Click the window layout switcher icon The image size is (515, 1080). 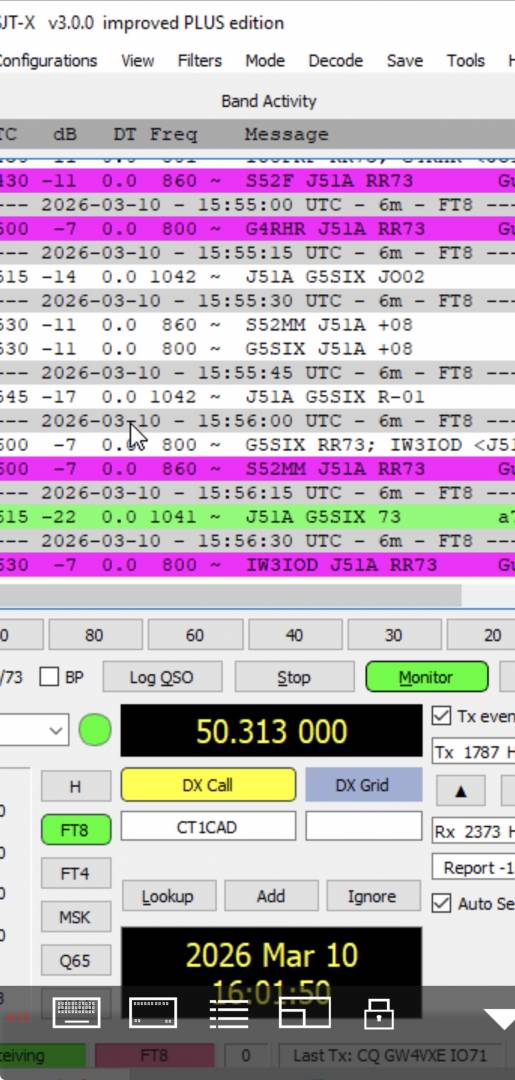[x=304, y=1012]
